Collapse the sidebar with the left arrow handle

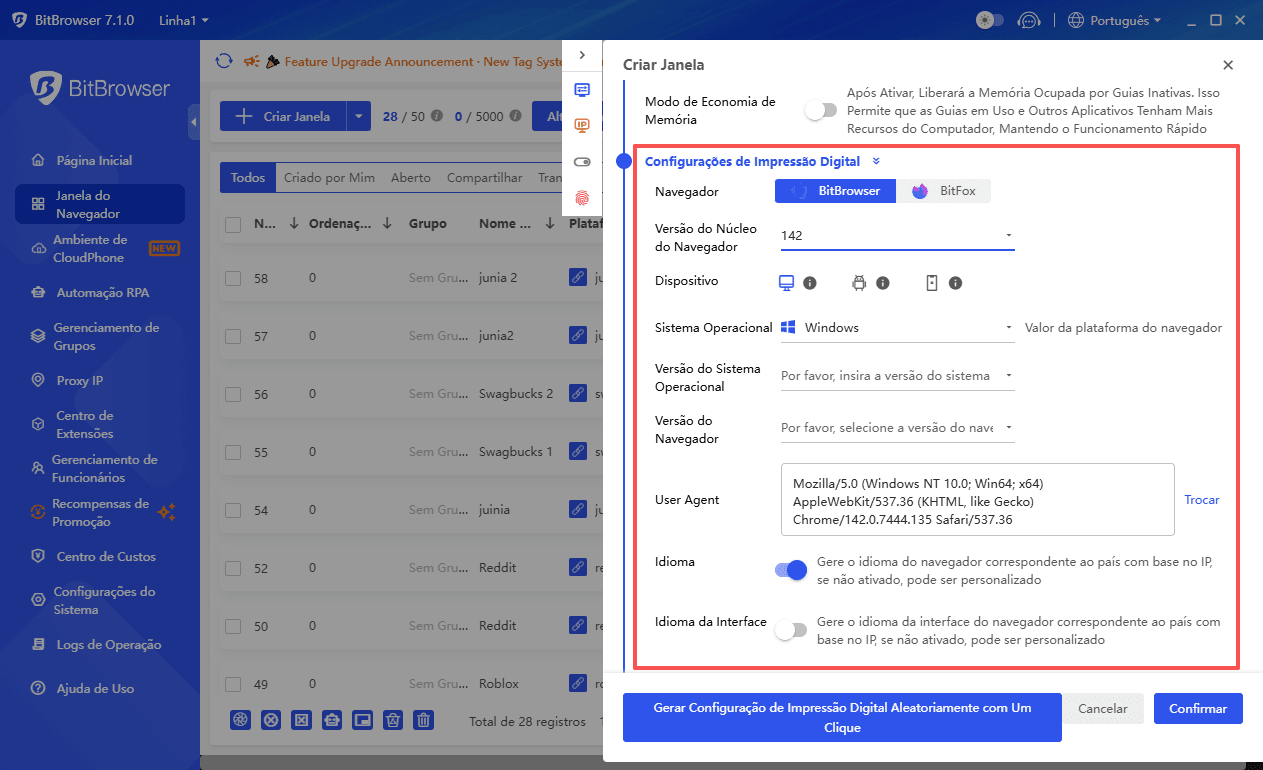tap(193, 122)
